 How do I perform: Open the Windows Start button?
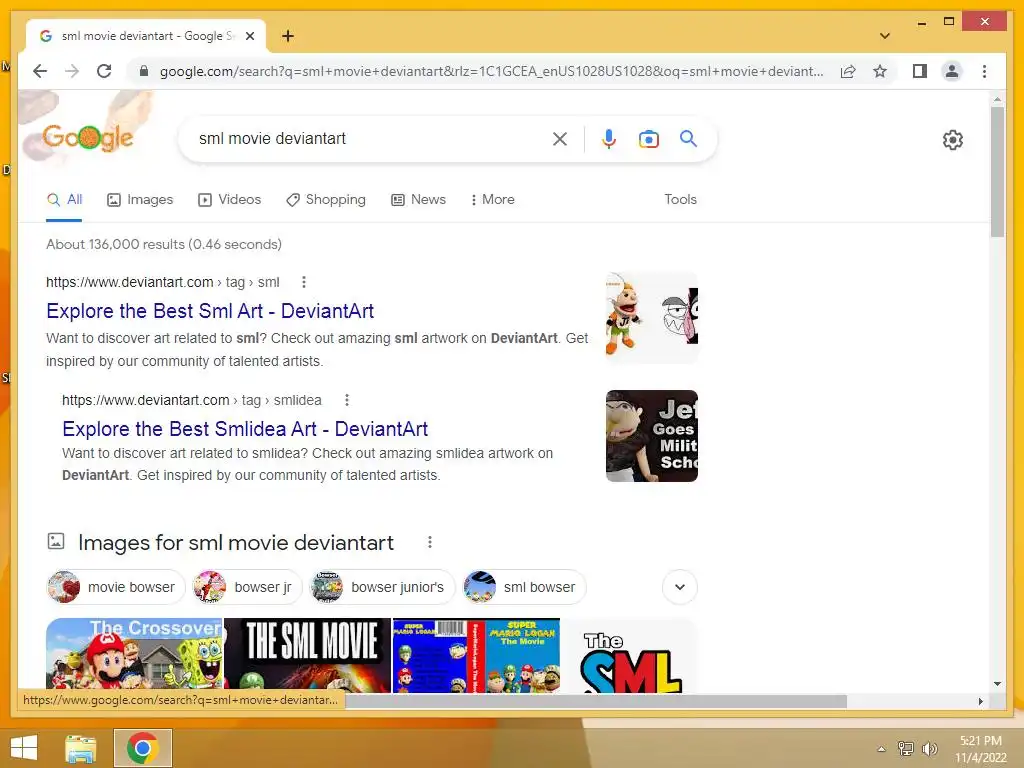tap(24, 748)
